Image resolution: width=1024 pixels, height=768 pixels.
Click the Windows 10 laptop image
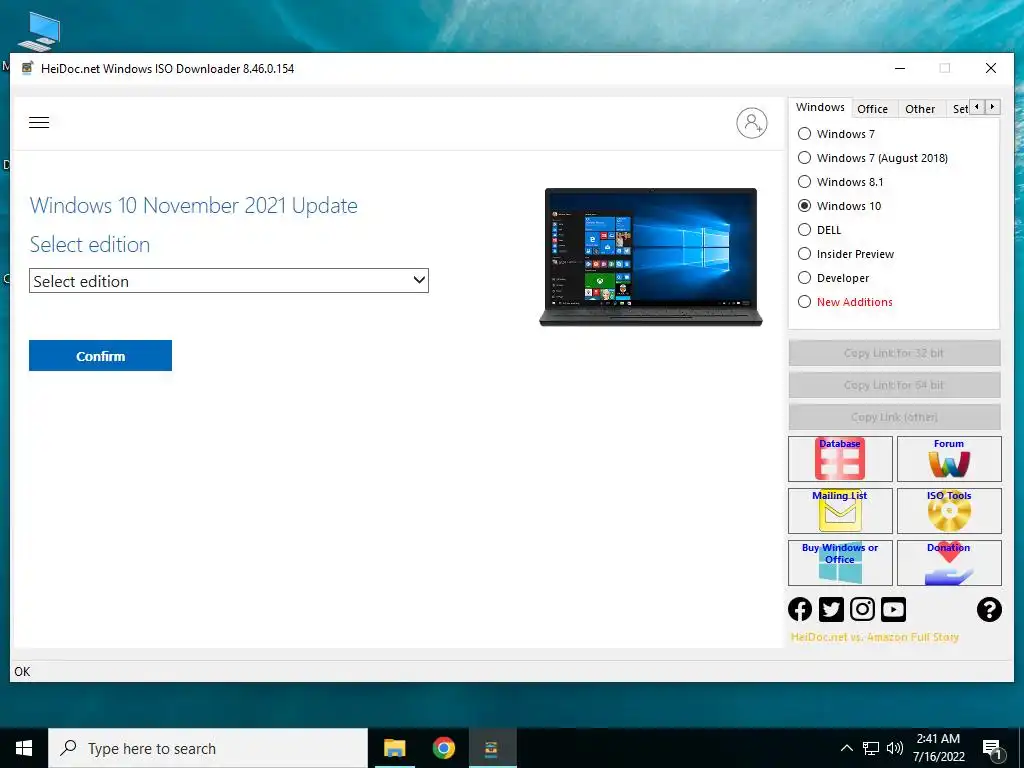tap(651, 257)
